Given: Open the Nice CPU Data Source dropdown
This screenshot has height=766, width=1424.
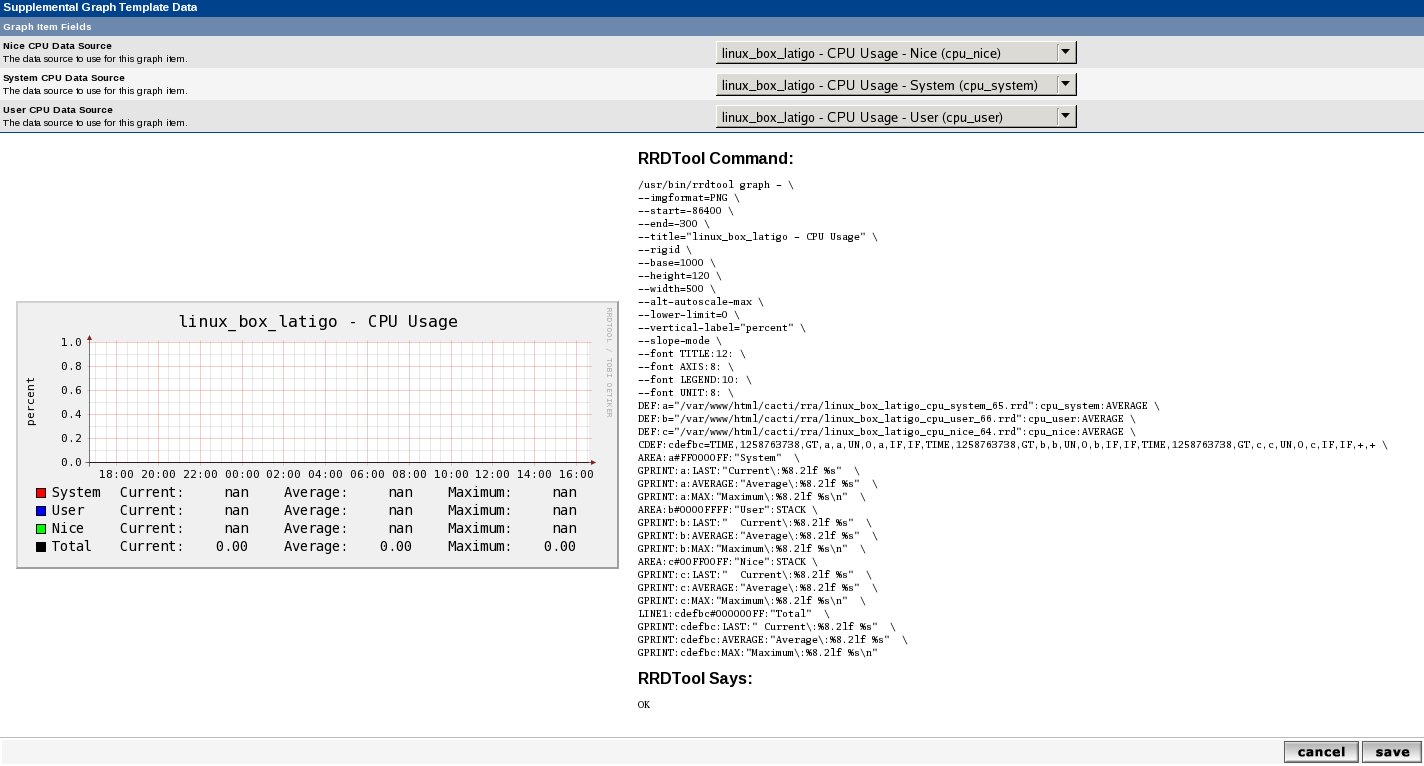Looking at the screenshot, I should (896, 53).
